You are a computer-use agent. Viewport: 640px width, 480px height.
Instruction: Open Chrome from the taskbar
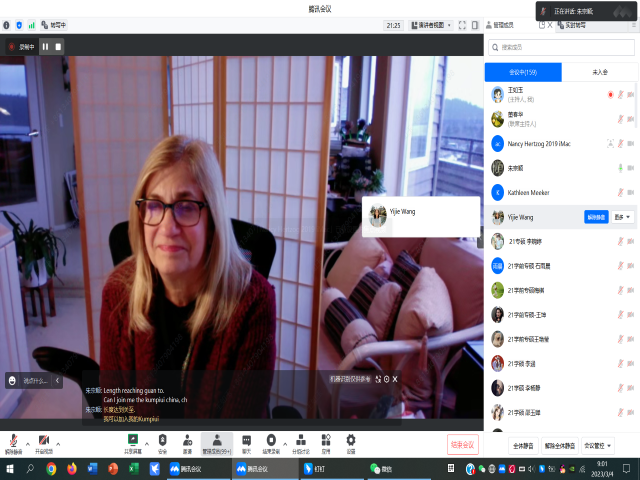51,469
